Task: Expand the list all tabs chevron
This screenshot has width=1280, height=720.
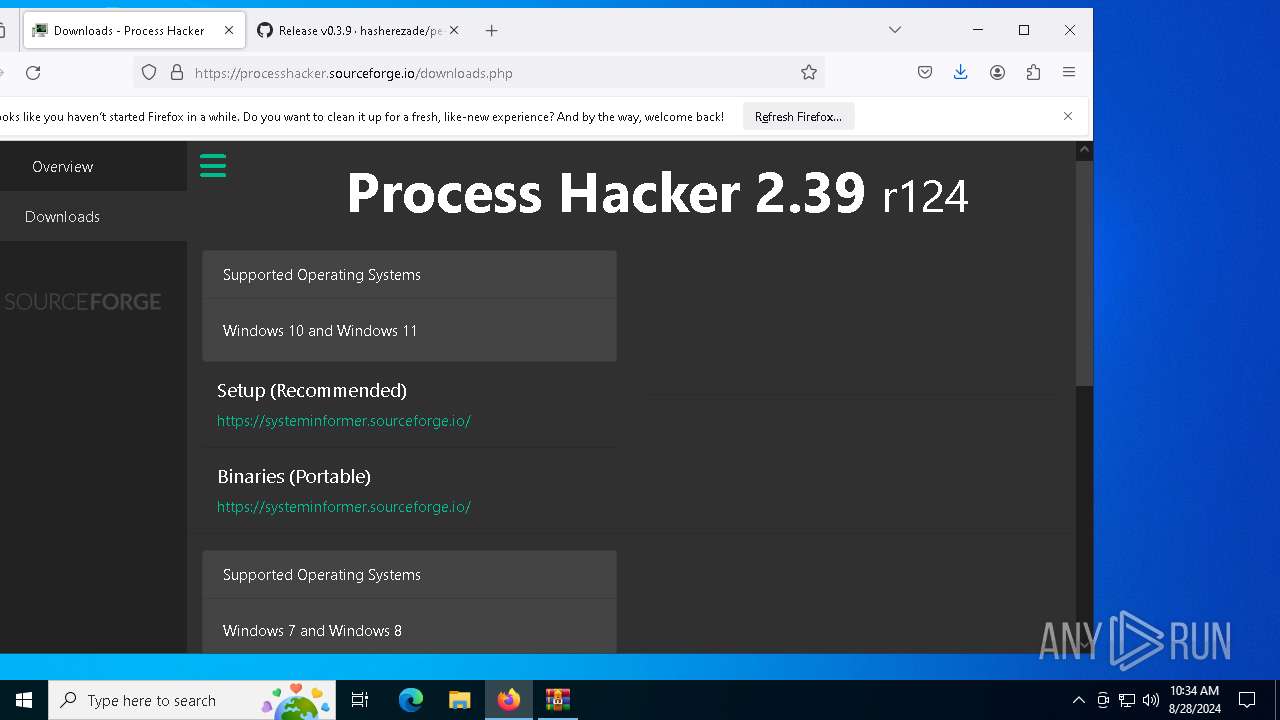Action: click(895, 30)
